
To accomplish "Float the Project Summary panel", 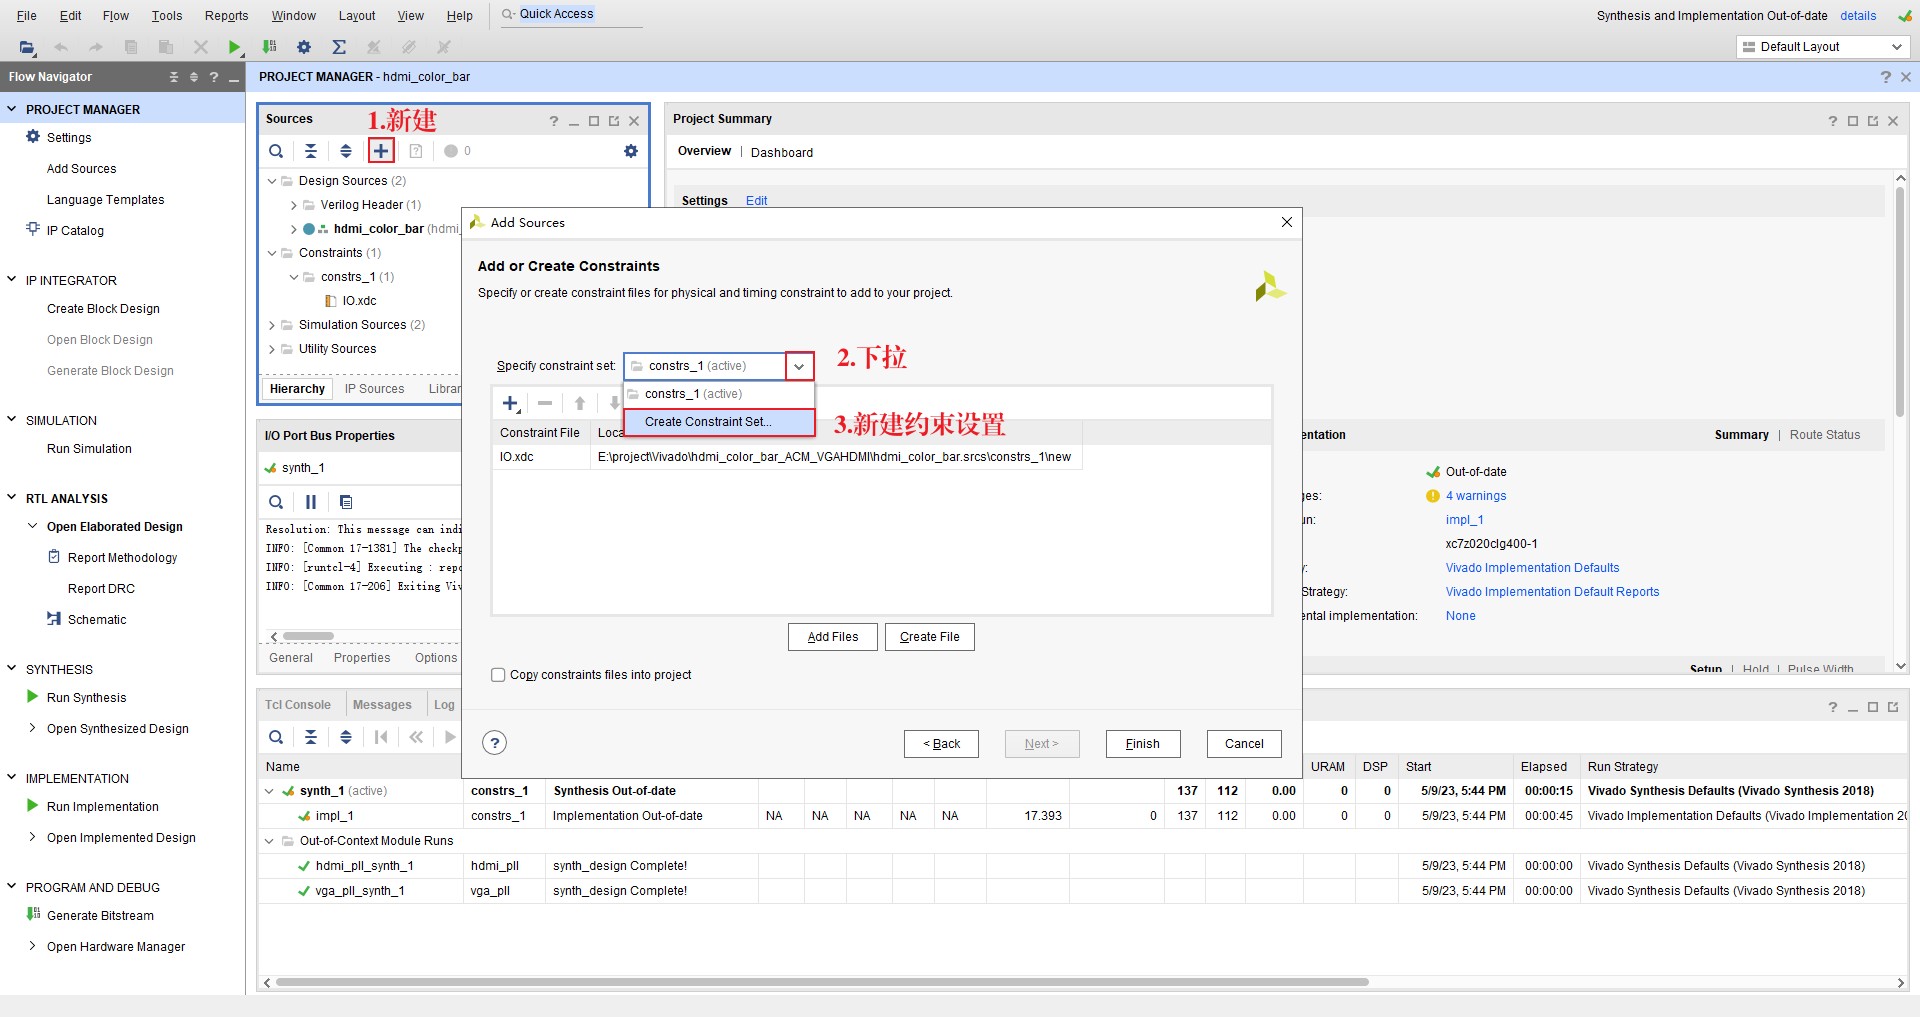I will [1873, 121].
